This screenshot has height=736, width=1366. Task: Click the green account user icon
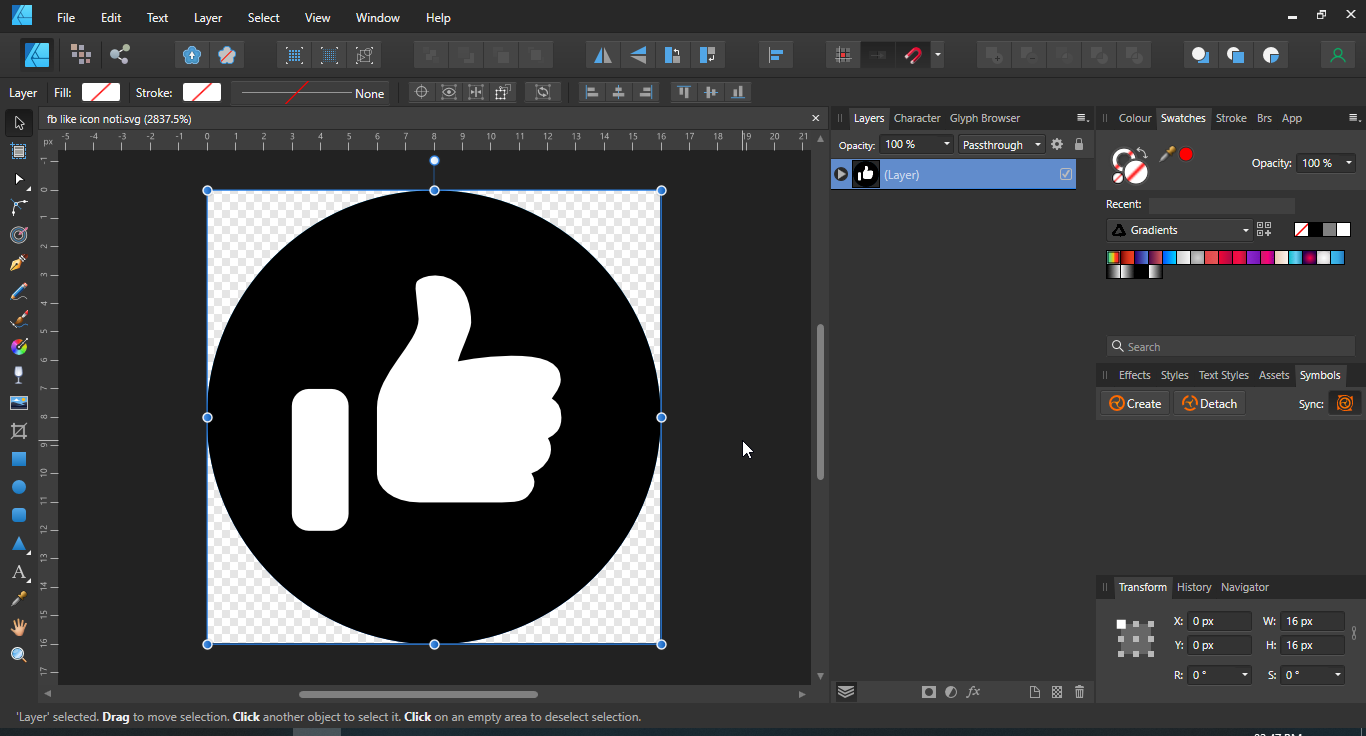click(1337, 55)
